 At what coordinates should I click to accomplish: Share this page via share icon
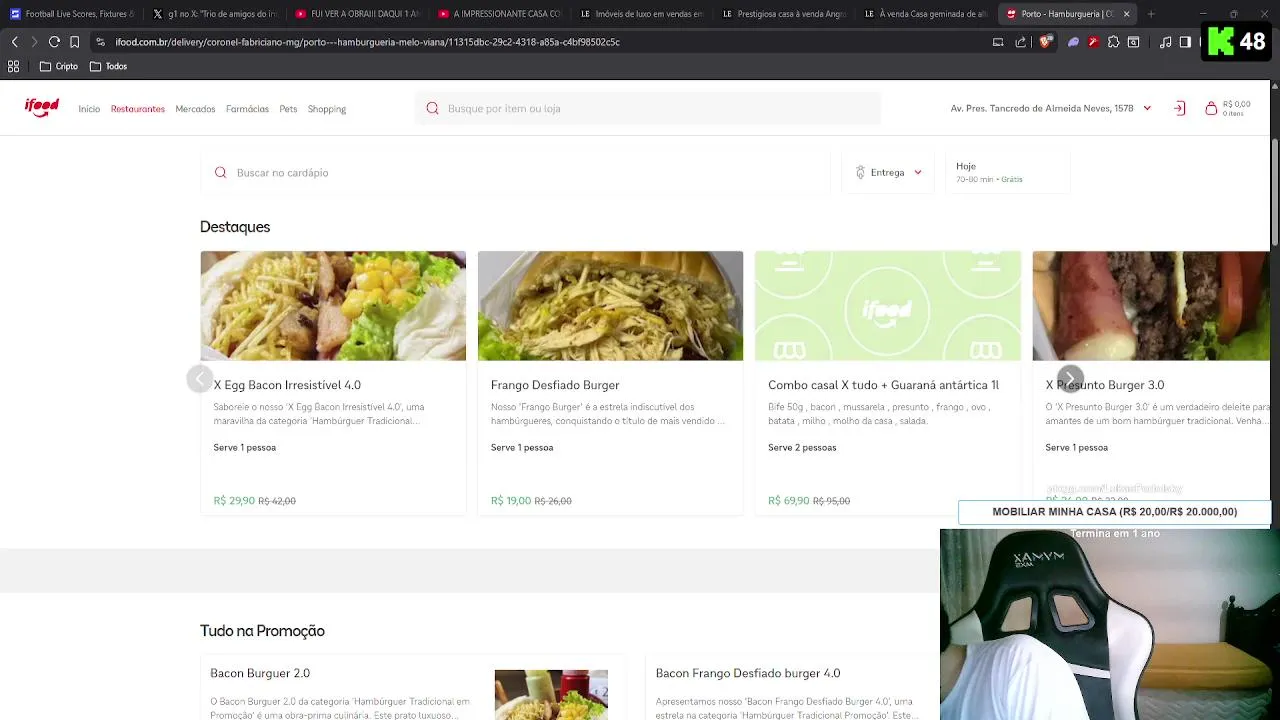pyautogui.click(x=1020, y=42)
